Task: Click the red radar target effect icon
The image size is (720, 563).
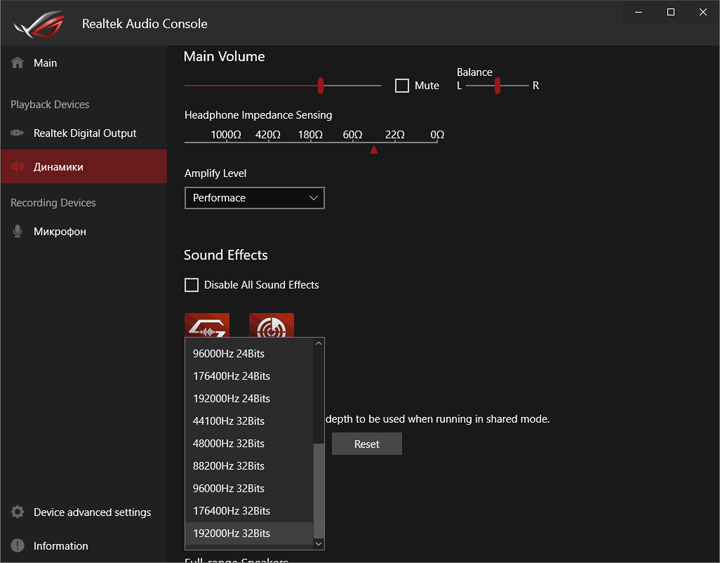Action: (271, 325)
